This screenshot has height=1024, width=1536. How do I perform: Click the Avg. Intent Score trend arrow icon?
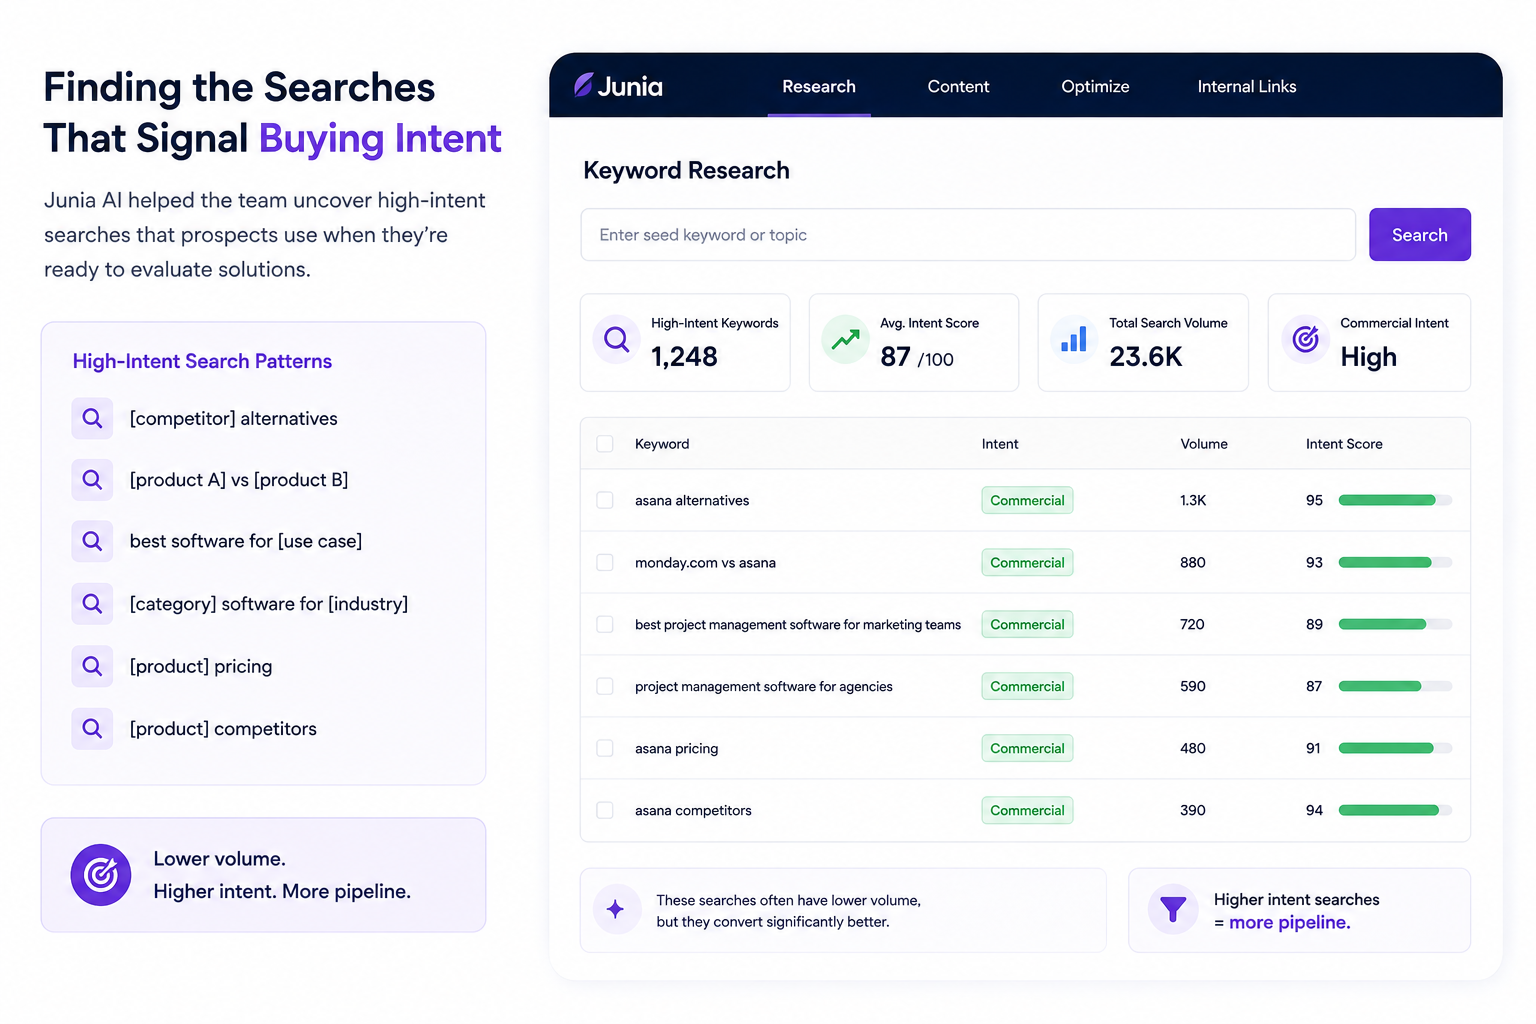click(846, 340)
